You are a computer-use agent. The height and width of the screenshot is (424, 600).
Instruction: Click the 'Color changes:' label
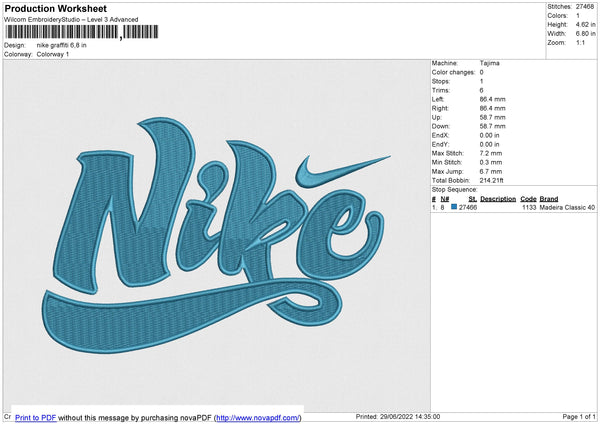click(453, 72)
